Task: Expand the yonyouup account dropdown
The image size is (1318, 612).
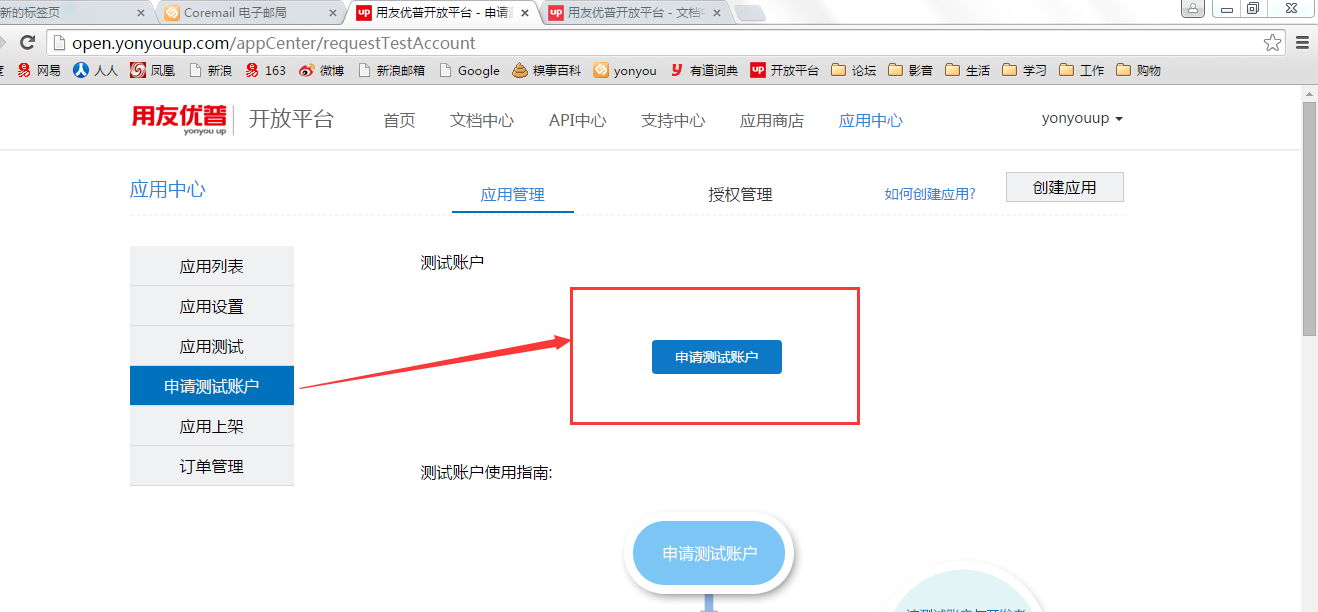Action: pyautogui.click(x=1082, y=118)
